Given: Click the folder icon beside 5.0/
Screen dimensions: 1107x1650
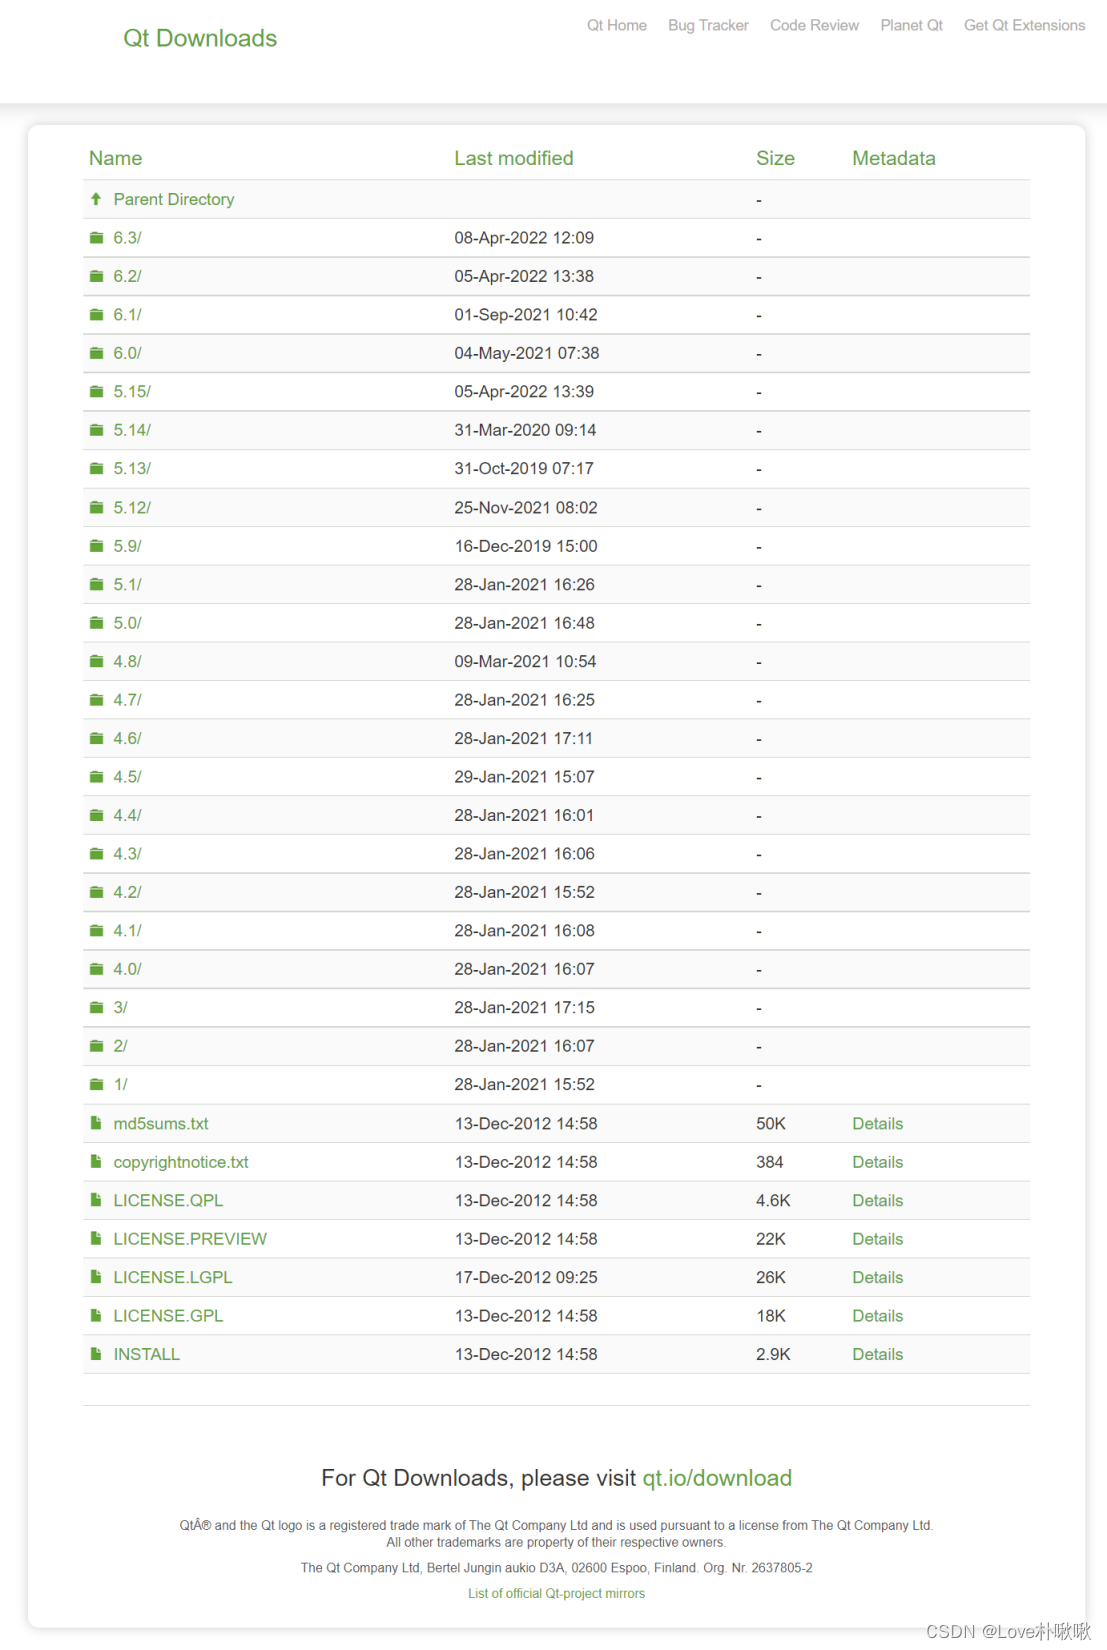Looking at the screenshot, I should [96, 623].
